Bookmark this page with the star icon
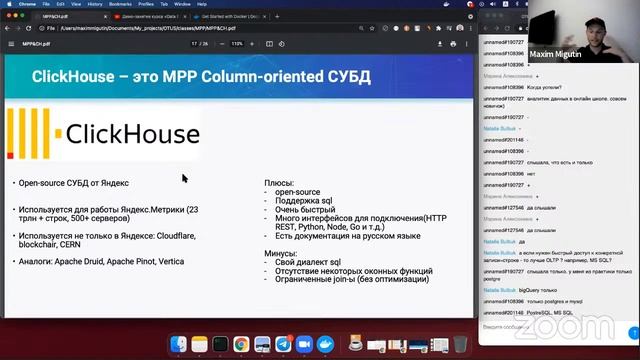The width and height of the screenshot is (640, 360). (x=372, y=28)
